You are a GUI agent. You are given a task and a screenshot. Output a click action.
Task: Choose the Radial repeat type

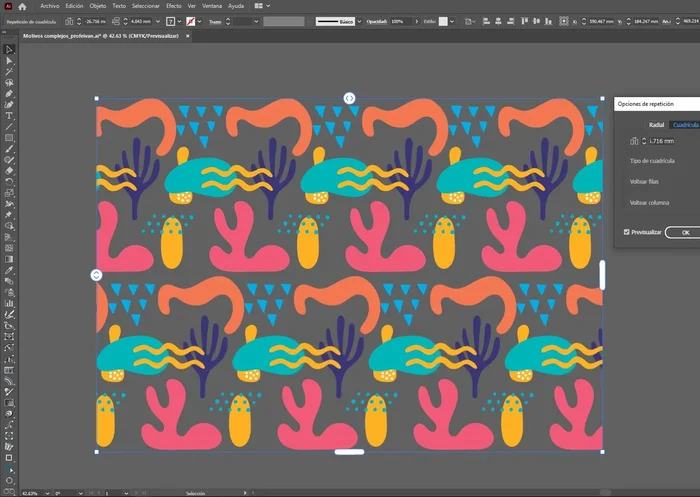click(656, 125)
